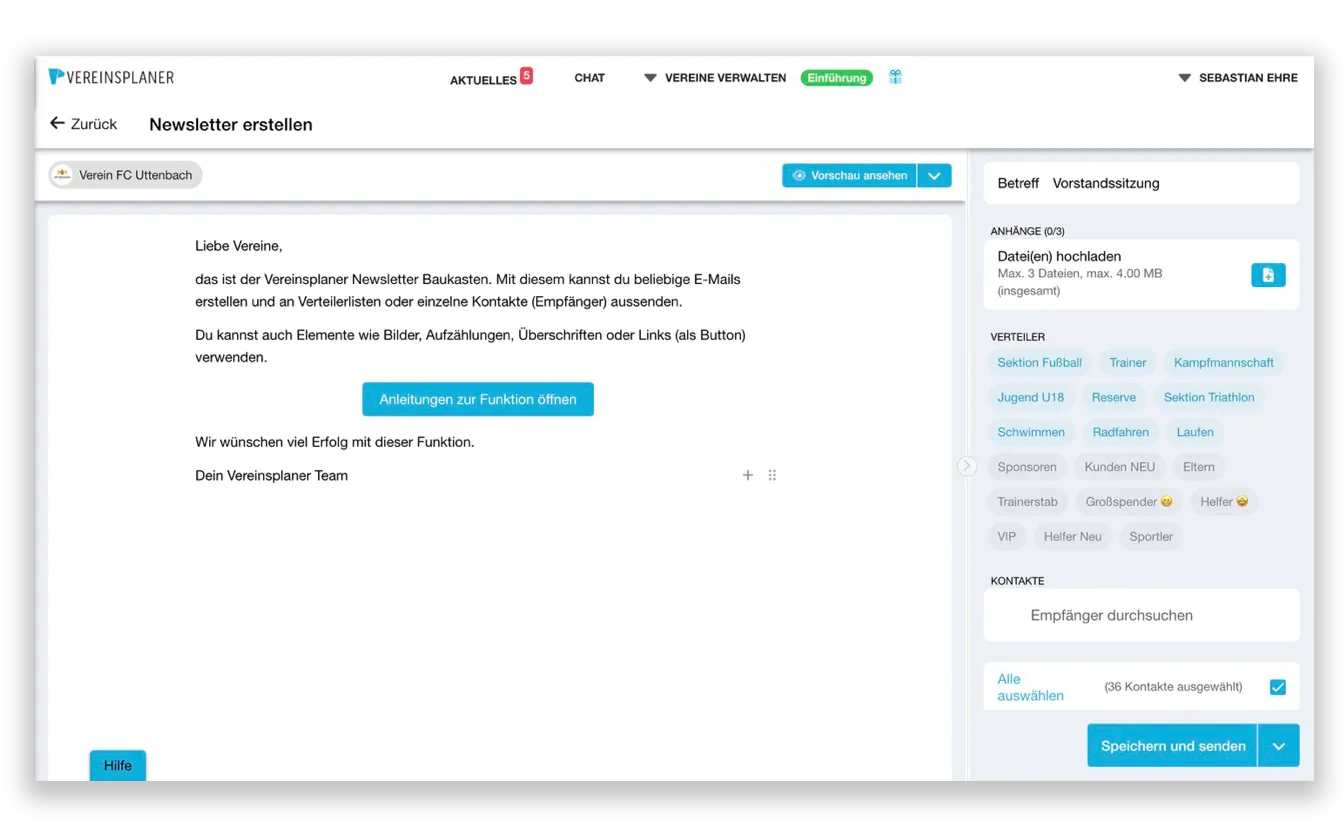
Task: Click the Vorschau ansehen button
Action: [849, 175]
